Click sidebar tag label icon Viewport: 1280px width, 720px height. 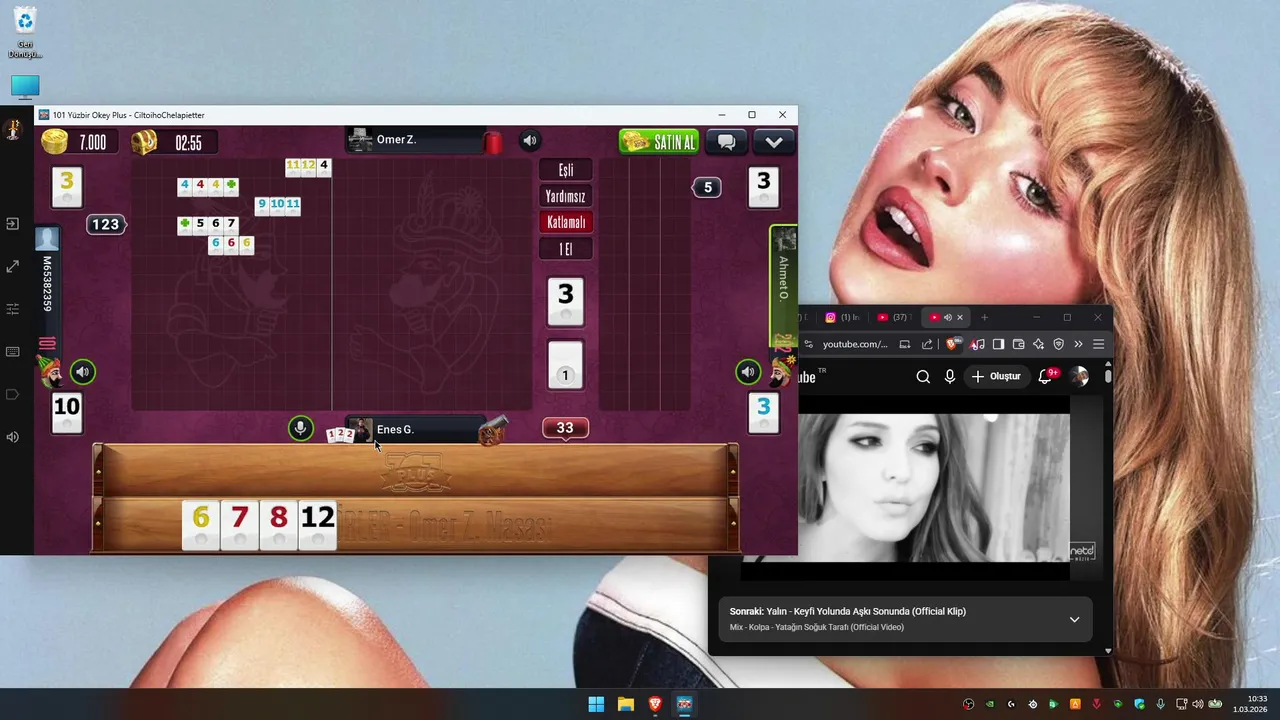[13, 394]
